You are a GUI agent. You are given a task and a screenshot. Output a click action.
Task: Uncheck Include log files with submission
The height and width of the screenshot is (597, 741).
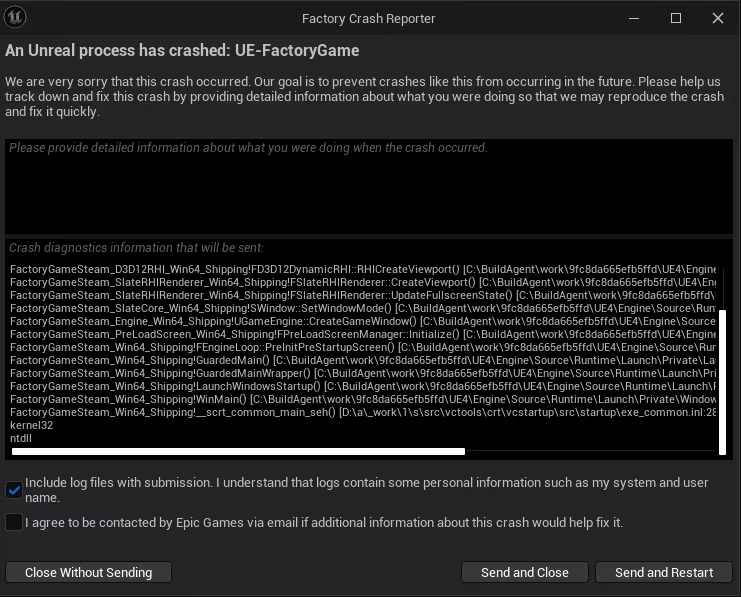[14, 490]
